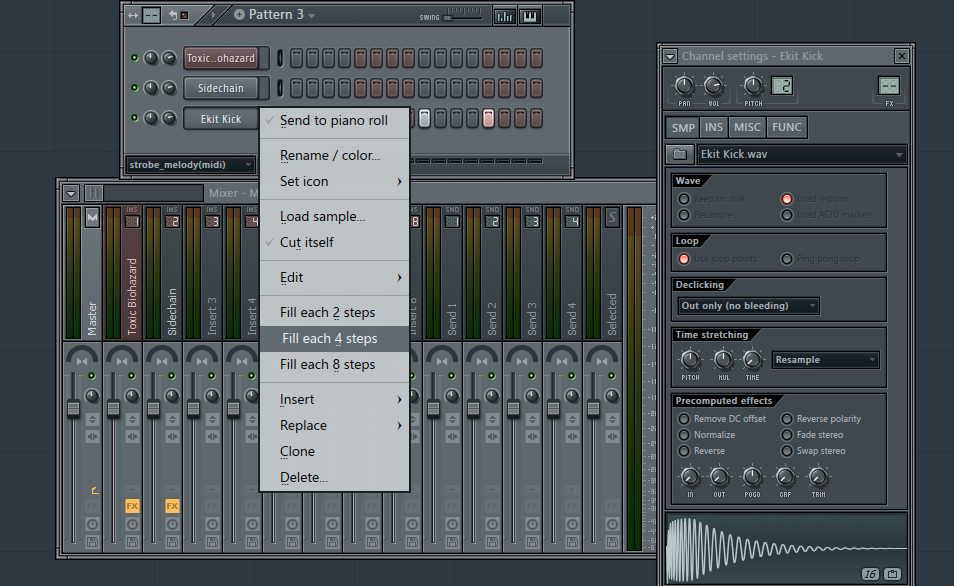Open the Declicking mode dropdown
954x586 pixels.
[x=748, y=306]
